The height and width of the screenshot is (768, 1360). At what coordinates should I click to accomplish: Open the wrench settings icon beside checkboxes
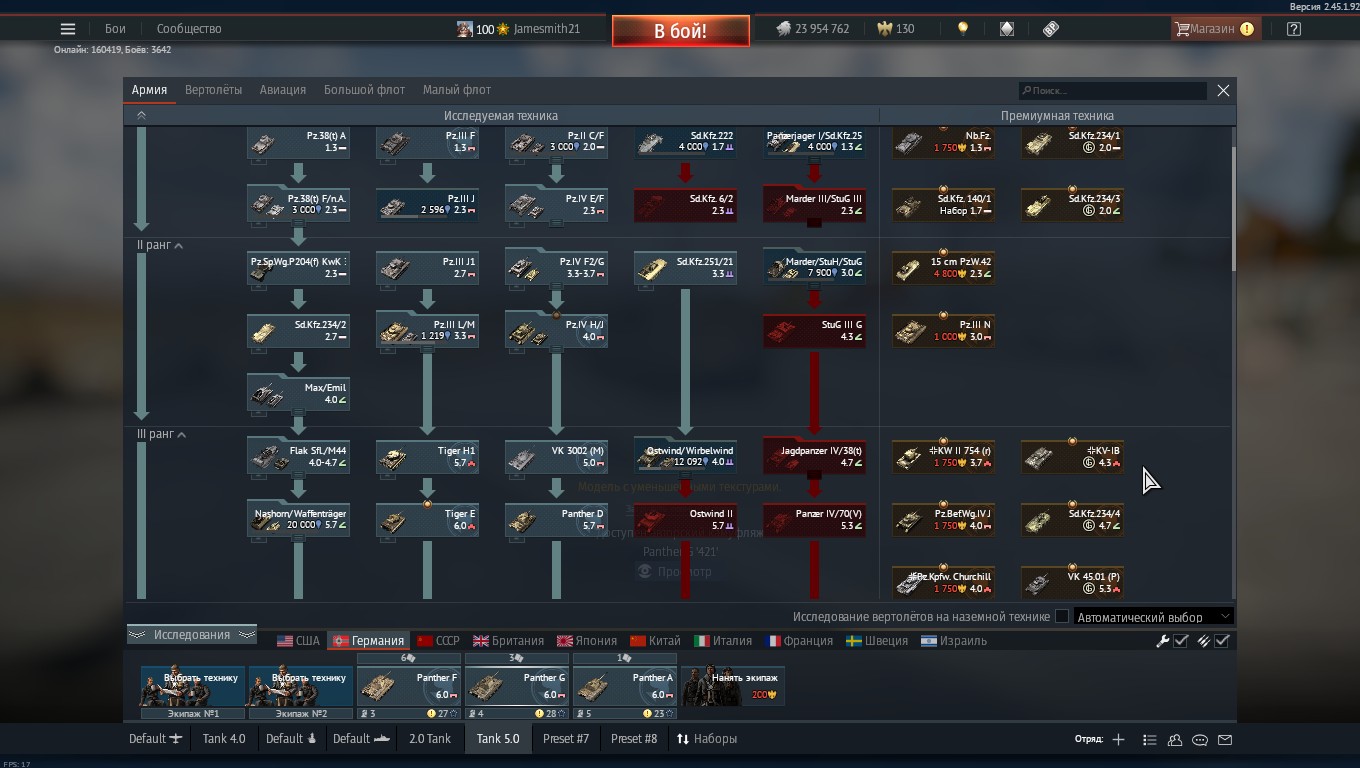(x=1162, y=641)
